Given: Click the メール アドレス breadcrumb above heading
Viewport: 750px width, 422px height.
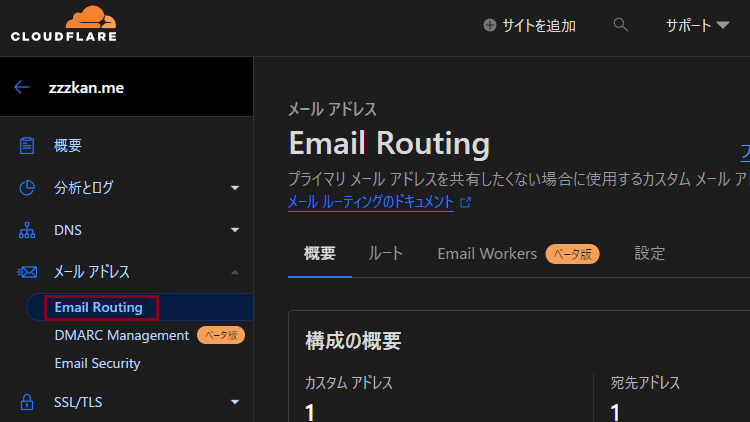Looking at the screenshot, I should click(332, 110).
